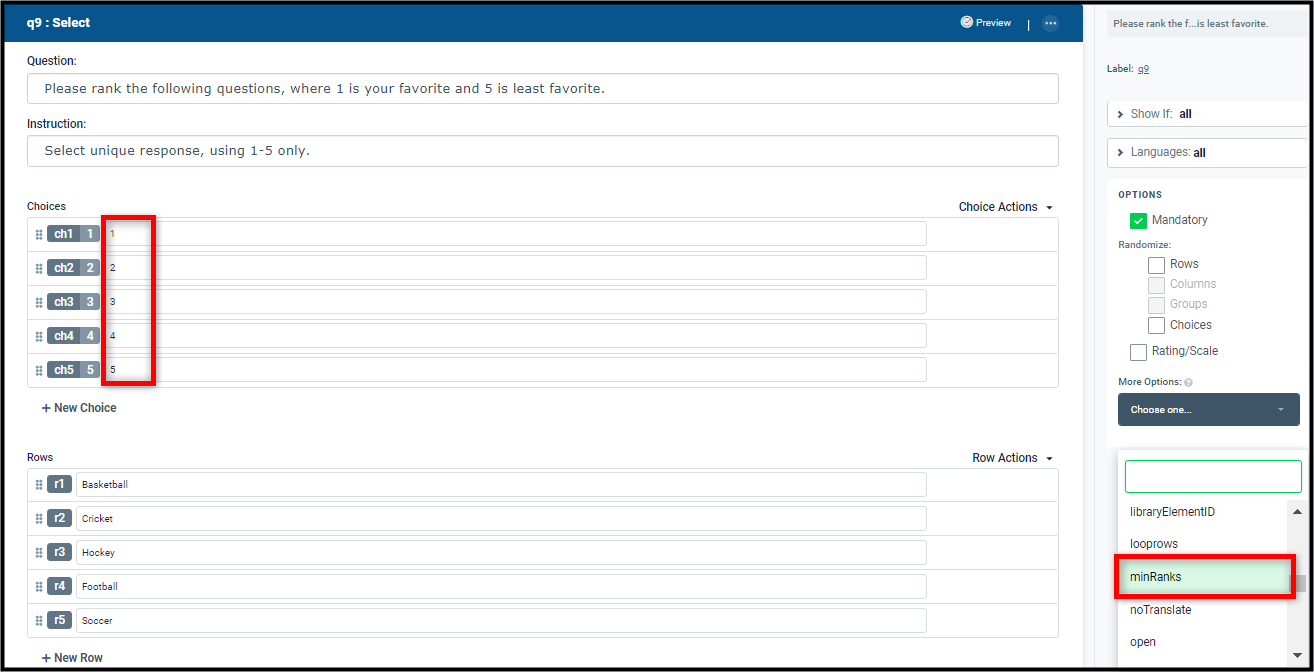Open the Row Actions dropdown

click(1013, 458)
